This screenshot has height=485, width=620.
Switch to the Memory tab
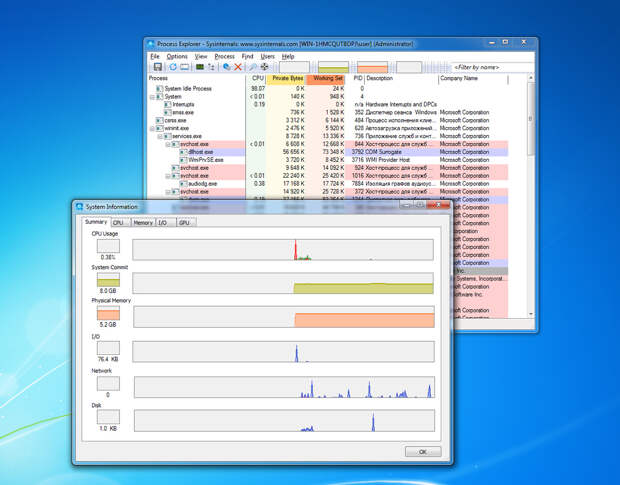(x=143, y=223)
